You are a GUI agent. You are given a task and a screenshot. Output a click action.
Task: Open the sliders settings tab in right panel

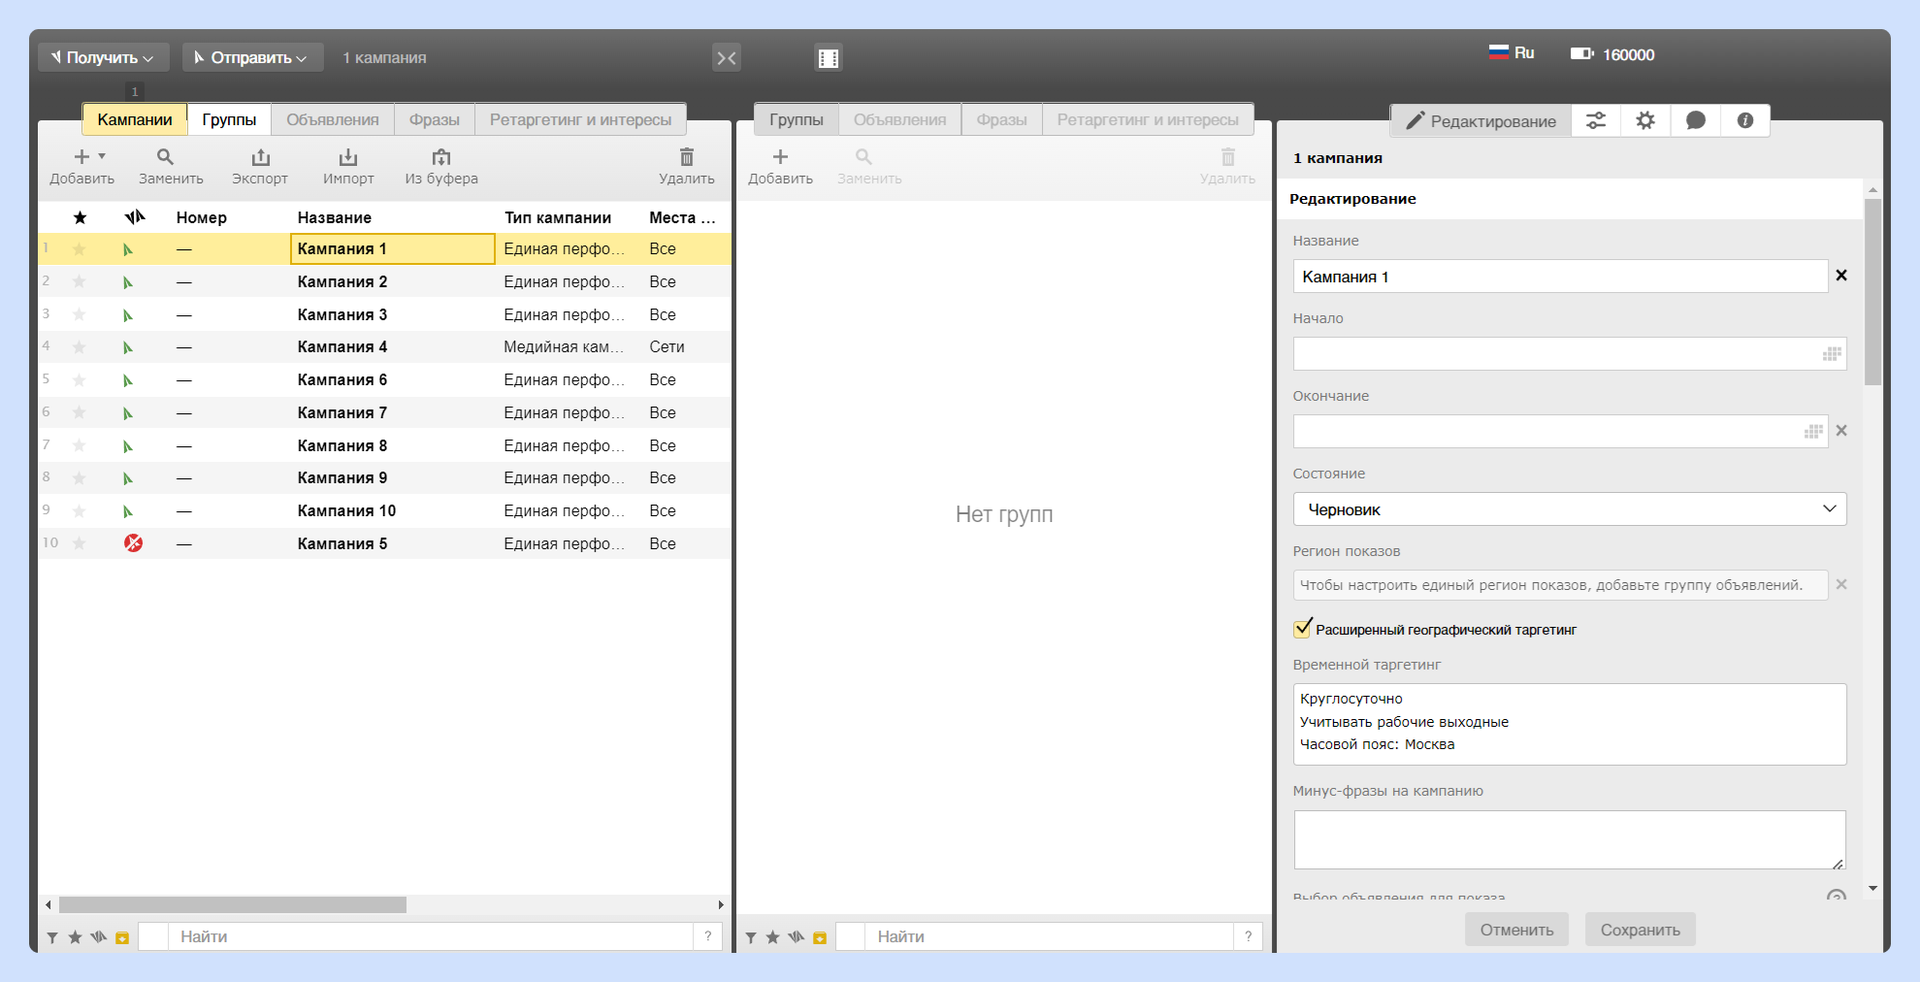(1596, 121)
